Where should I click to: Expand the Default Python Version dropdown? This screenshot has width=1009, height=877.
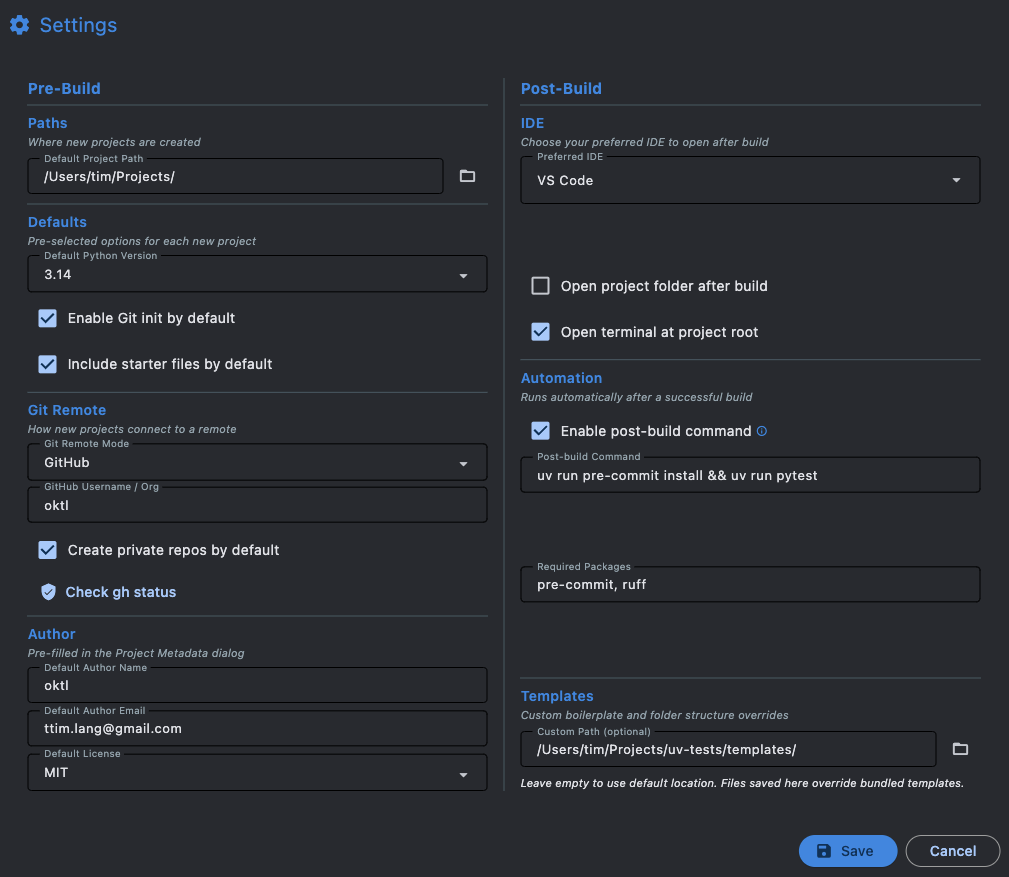258,274
